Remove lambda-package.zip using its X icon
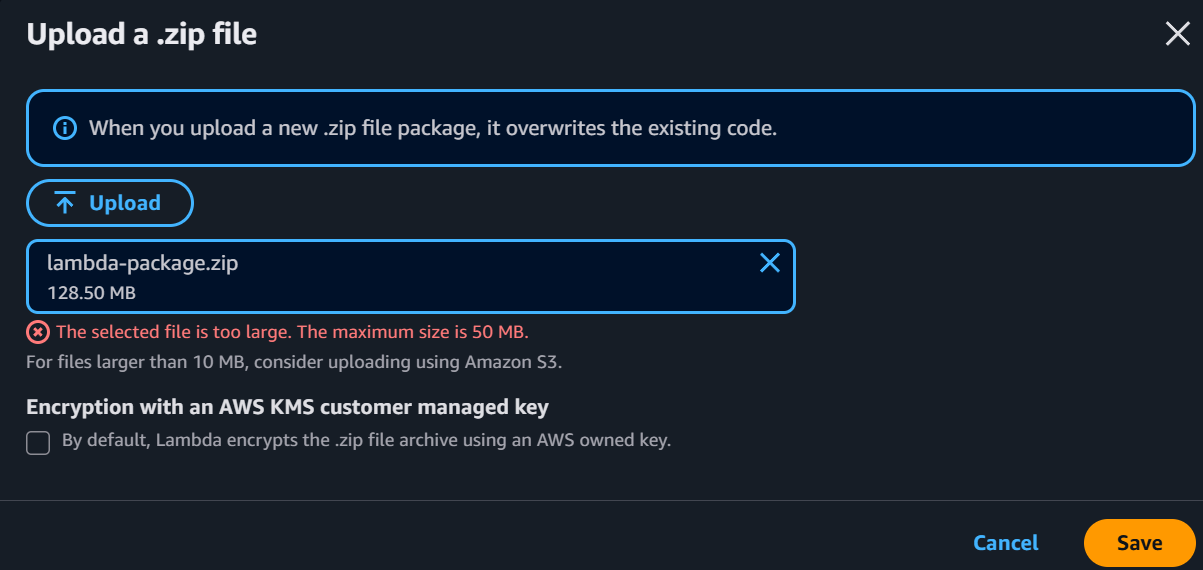 click(x=770, y=263)
